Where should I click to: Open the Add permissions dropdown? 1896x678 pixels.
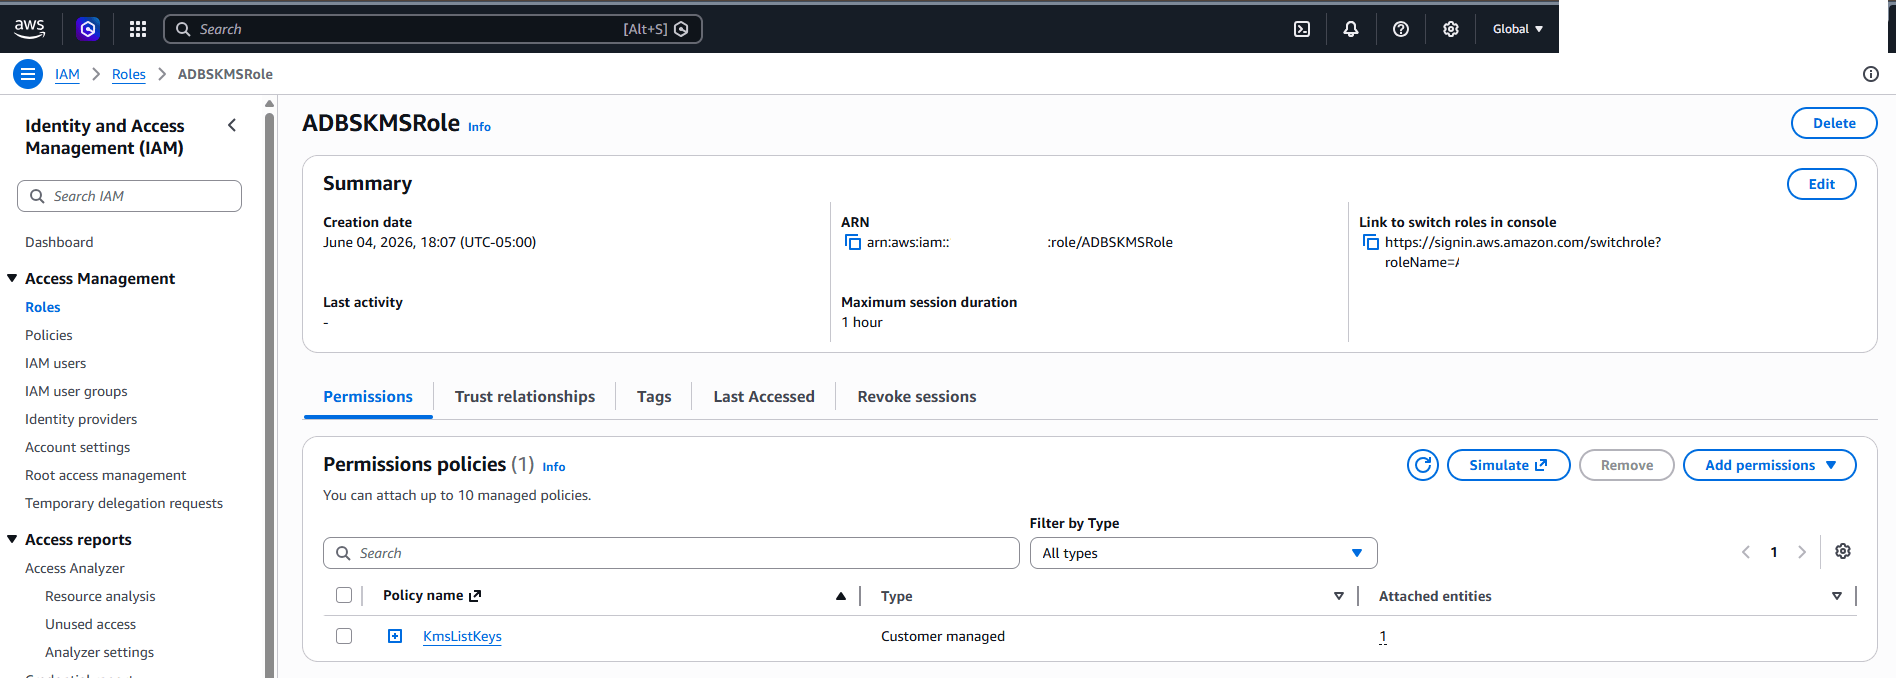click(x=1770, y=465)
